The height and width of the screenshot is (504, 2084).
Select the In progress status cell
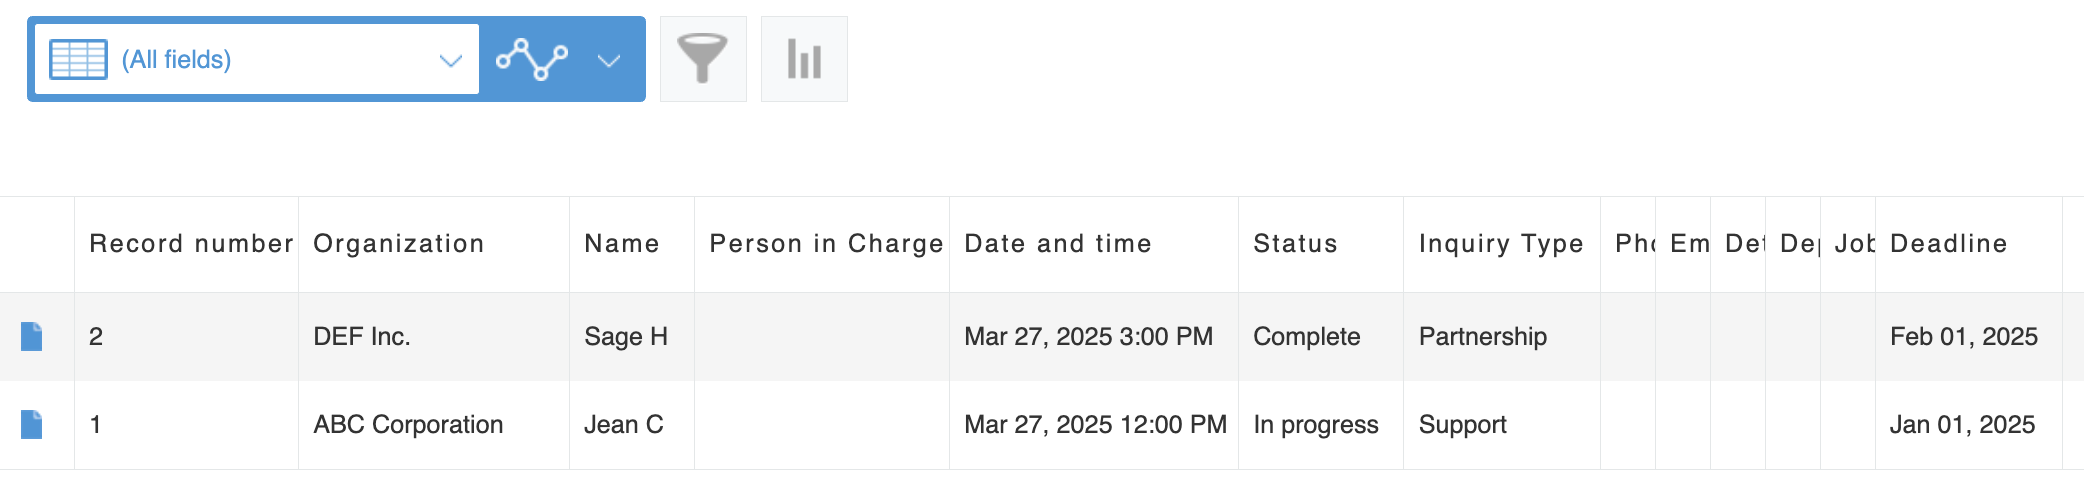(x=1315, y=425)
